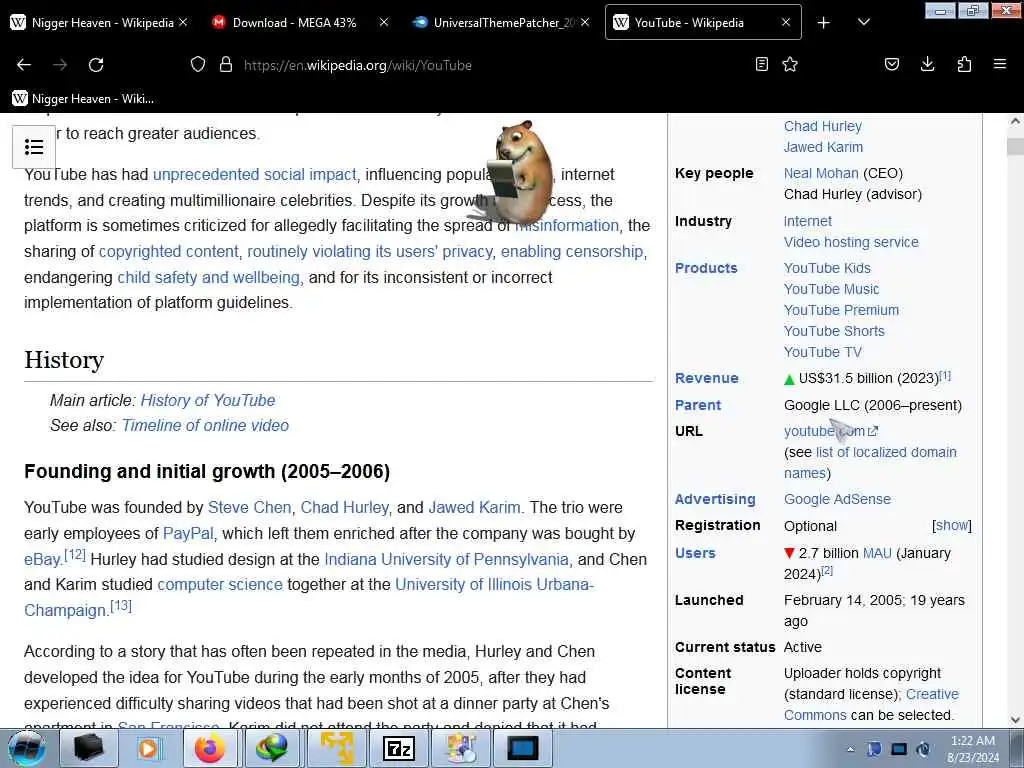1024x768 pixels.
Task: Close the UniversalThemePatcher tab
Action: (x=585, y=22)
